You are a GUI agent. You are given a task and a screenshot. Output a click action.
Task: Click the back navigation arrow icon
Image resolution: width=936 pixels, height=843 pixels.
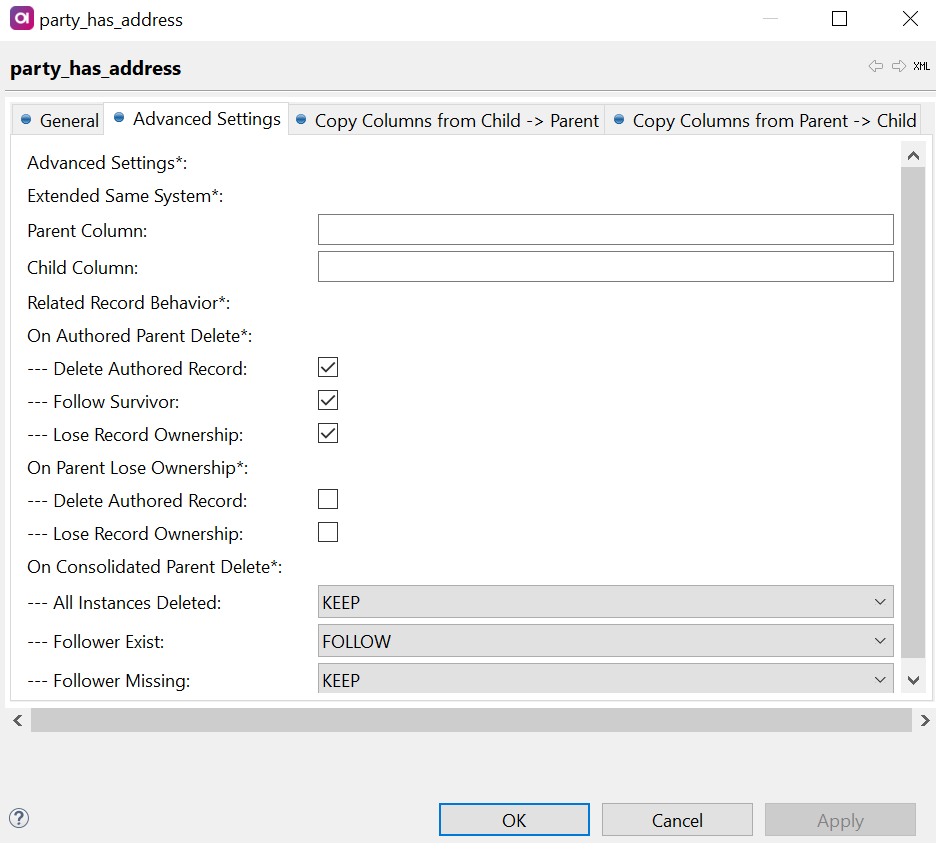pyautogui.click(x=876, y=66)
